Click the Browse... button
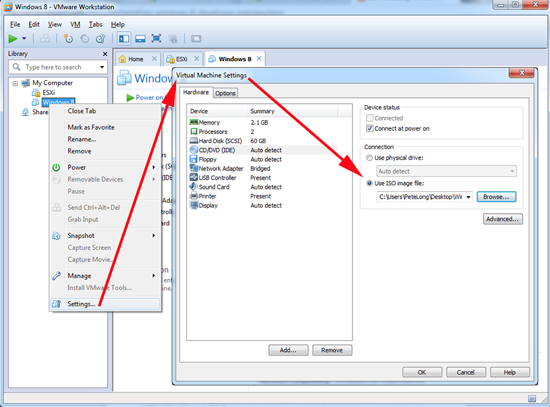Image resolution: width=550 pixels, height=407 pixels. [496, 197]
